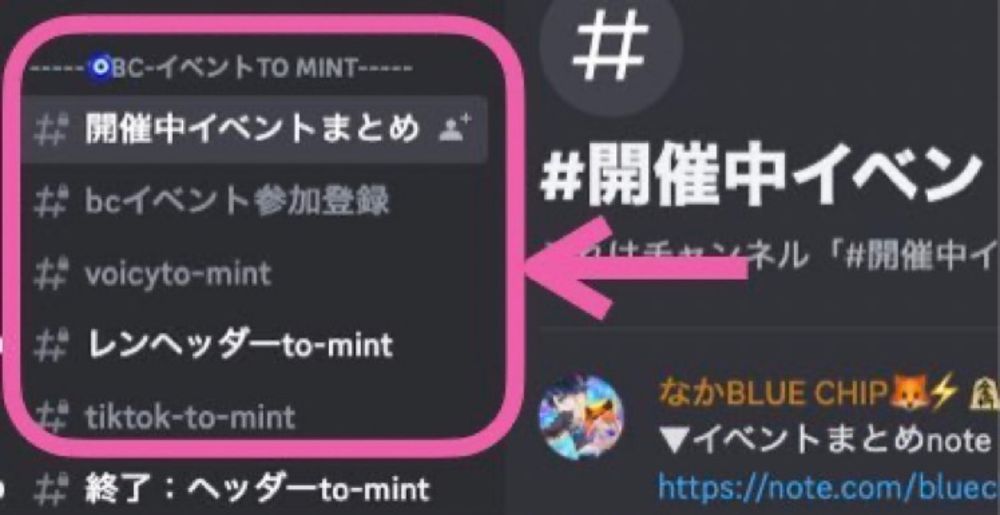
Task: Click the blue circle emoji in category header
Action: 99,68
